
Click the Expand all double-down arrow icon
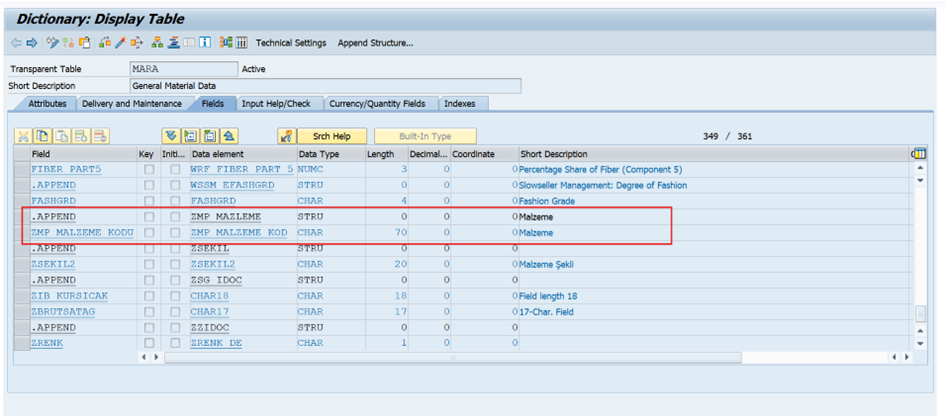pos(171,136)
